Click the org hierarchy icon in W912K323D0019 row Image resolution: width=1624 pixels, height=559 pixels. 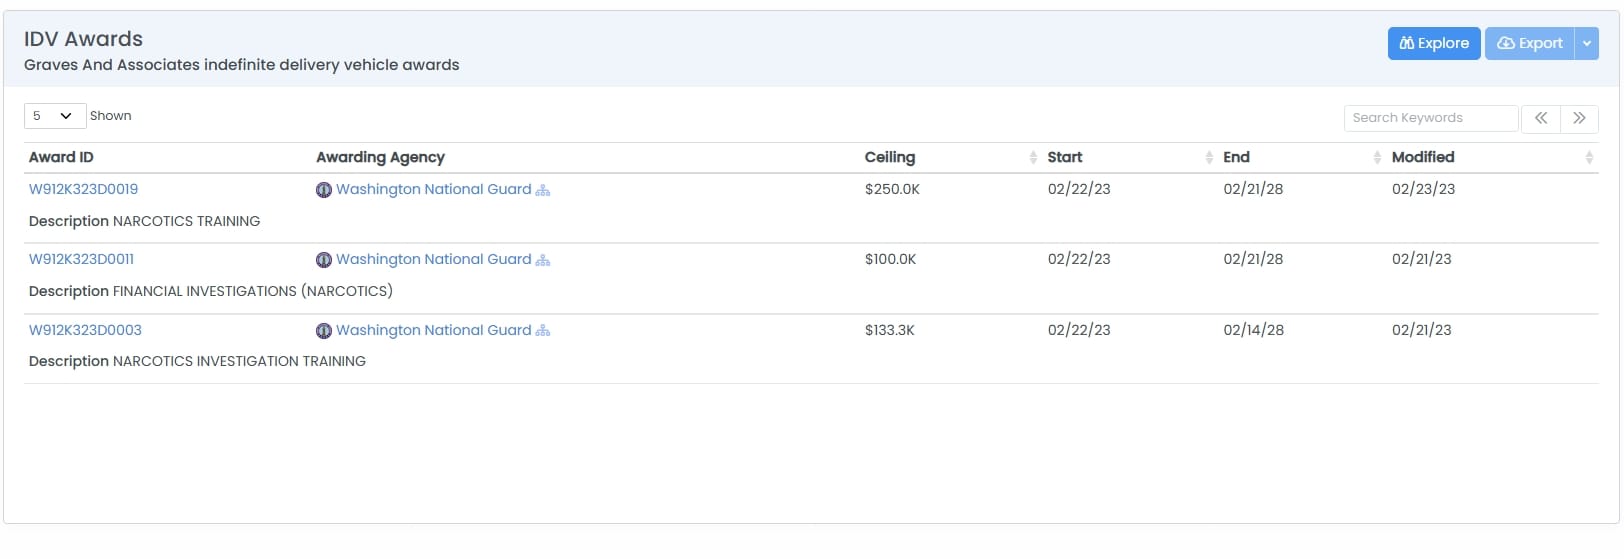[543, 190]
